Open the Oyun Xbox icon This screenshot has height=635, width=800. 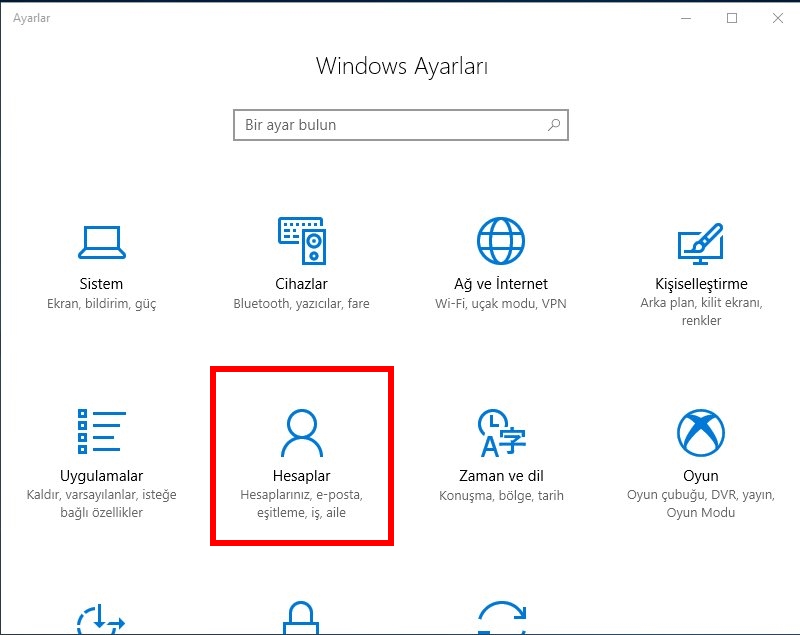point(701,433)
